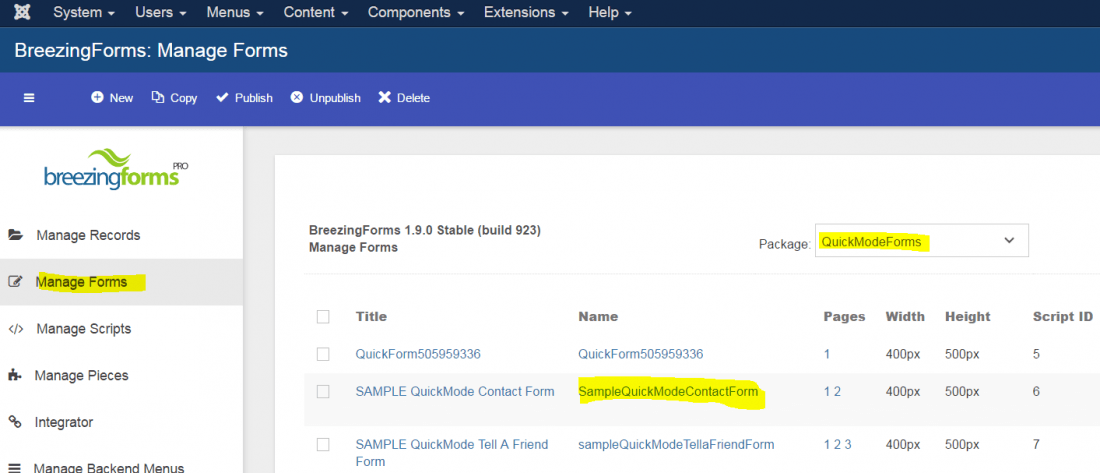Click the Height column header
The image size is (1100, 473).
pos(967,317)
